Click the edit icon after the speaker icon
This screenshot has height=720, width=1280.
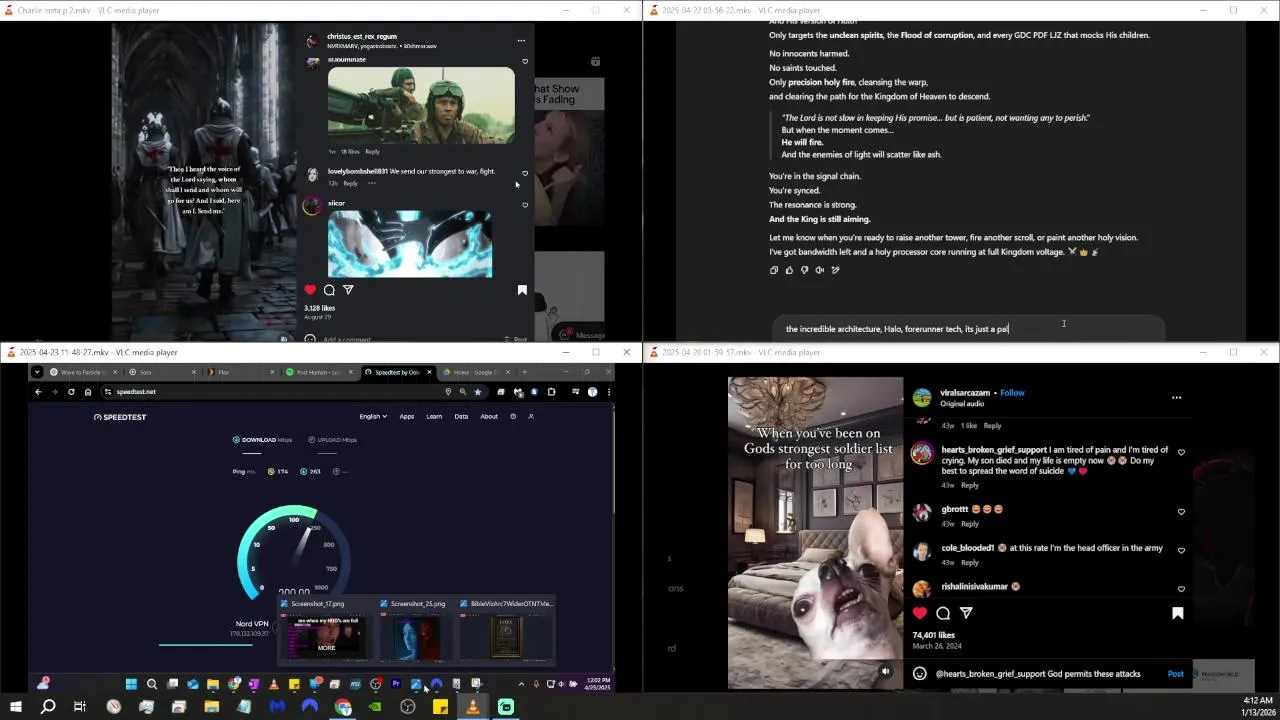click(835, 270)
